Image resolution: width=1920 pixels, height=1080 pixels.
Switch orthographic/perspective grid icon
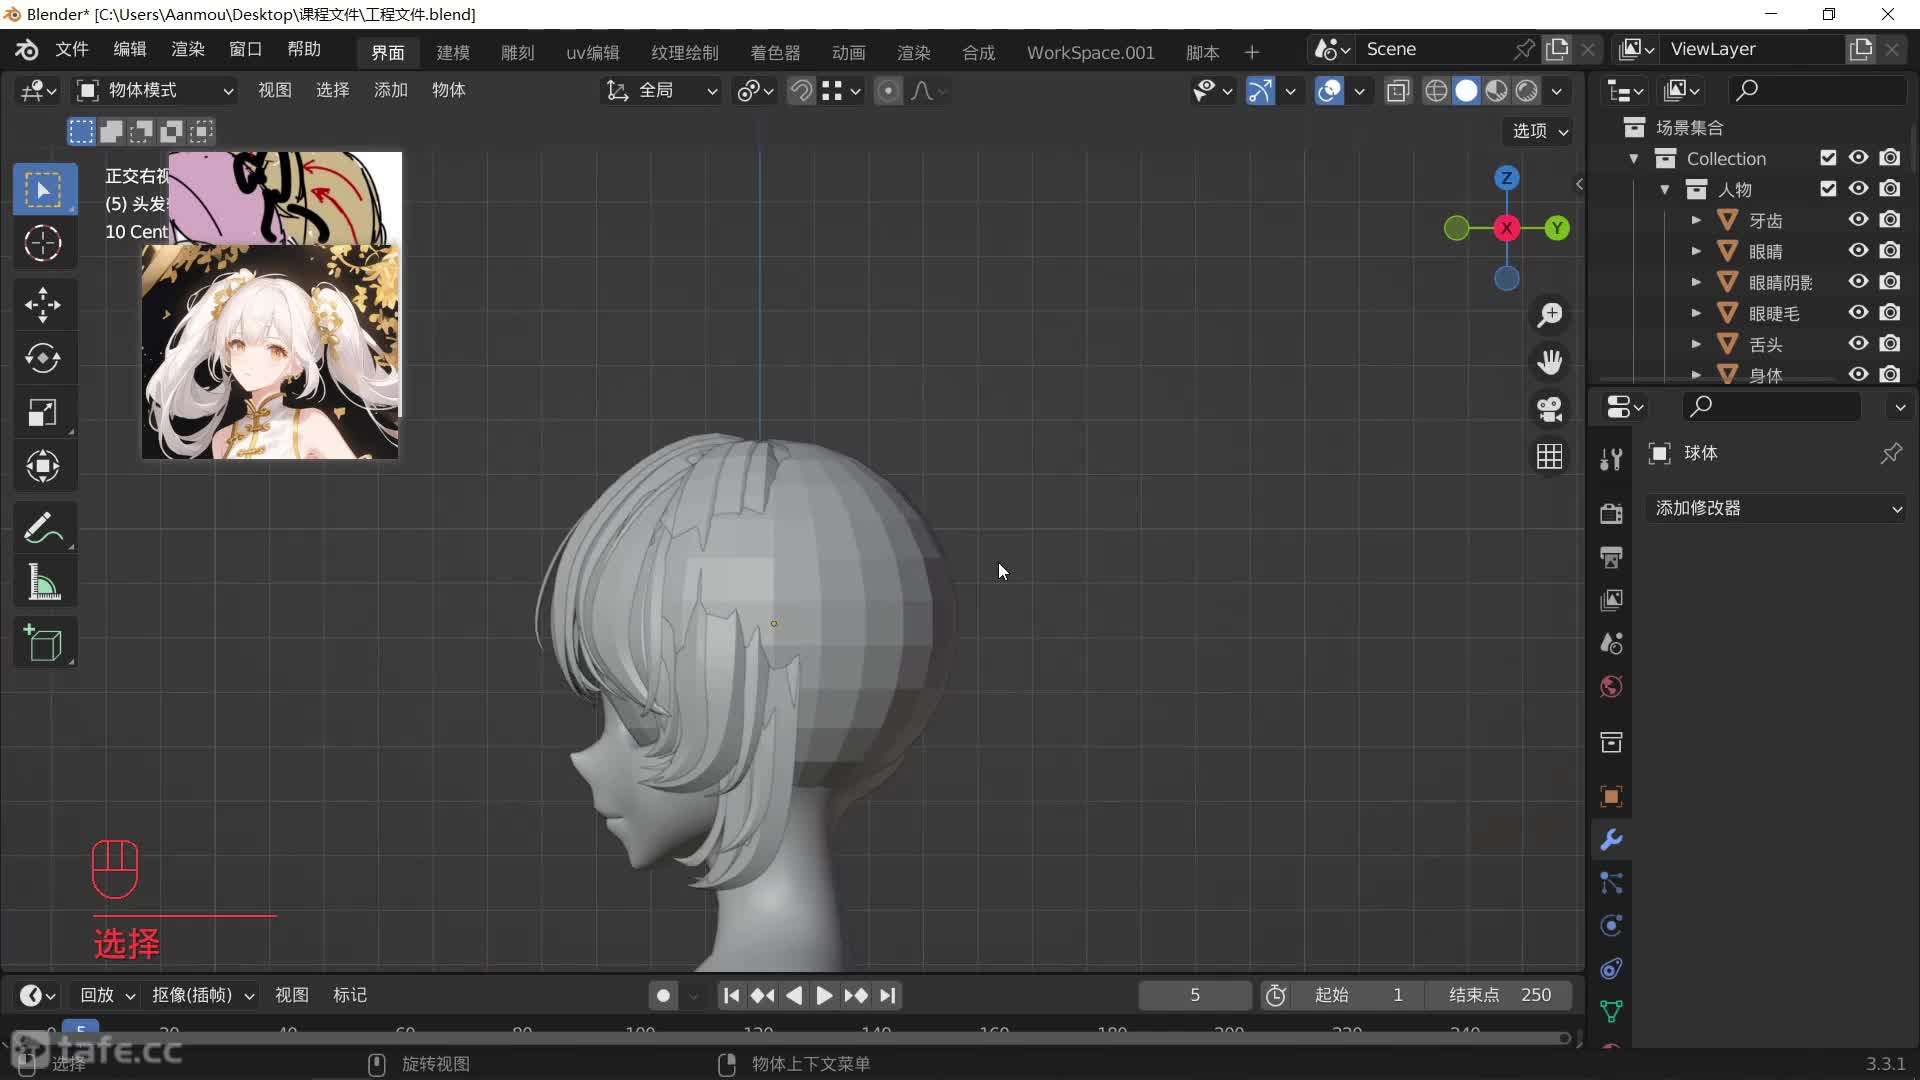pyautogui.click(x=1550, y=456)
